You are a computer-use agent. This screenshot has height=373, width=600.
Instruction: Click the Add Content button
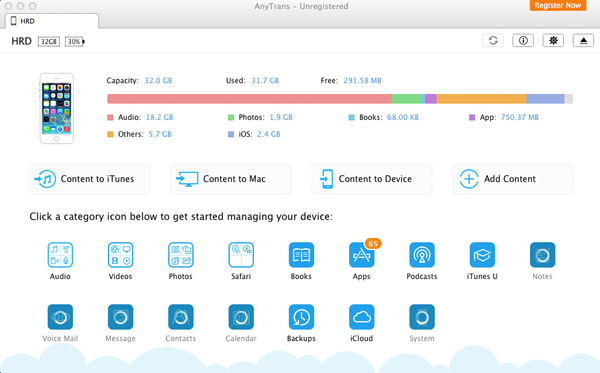pyautogui.click(x=513, y=179)
